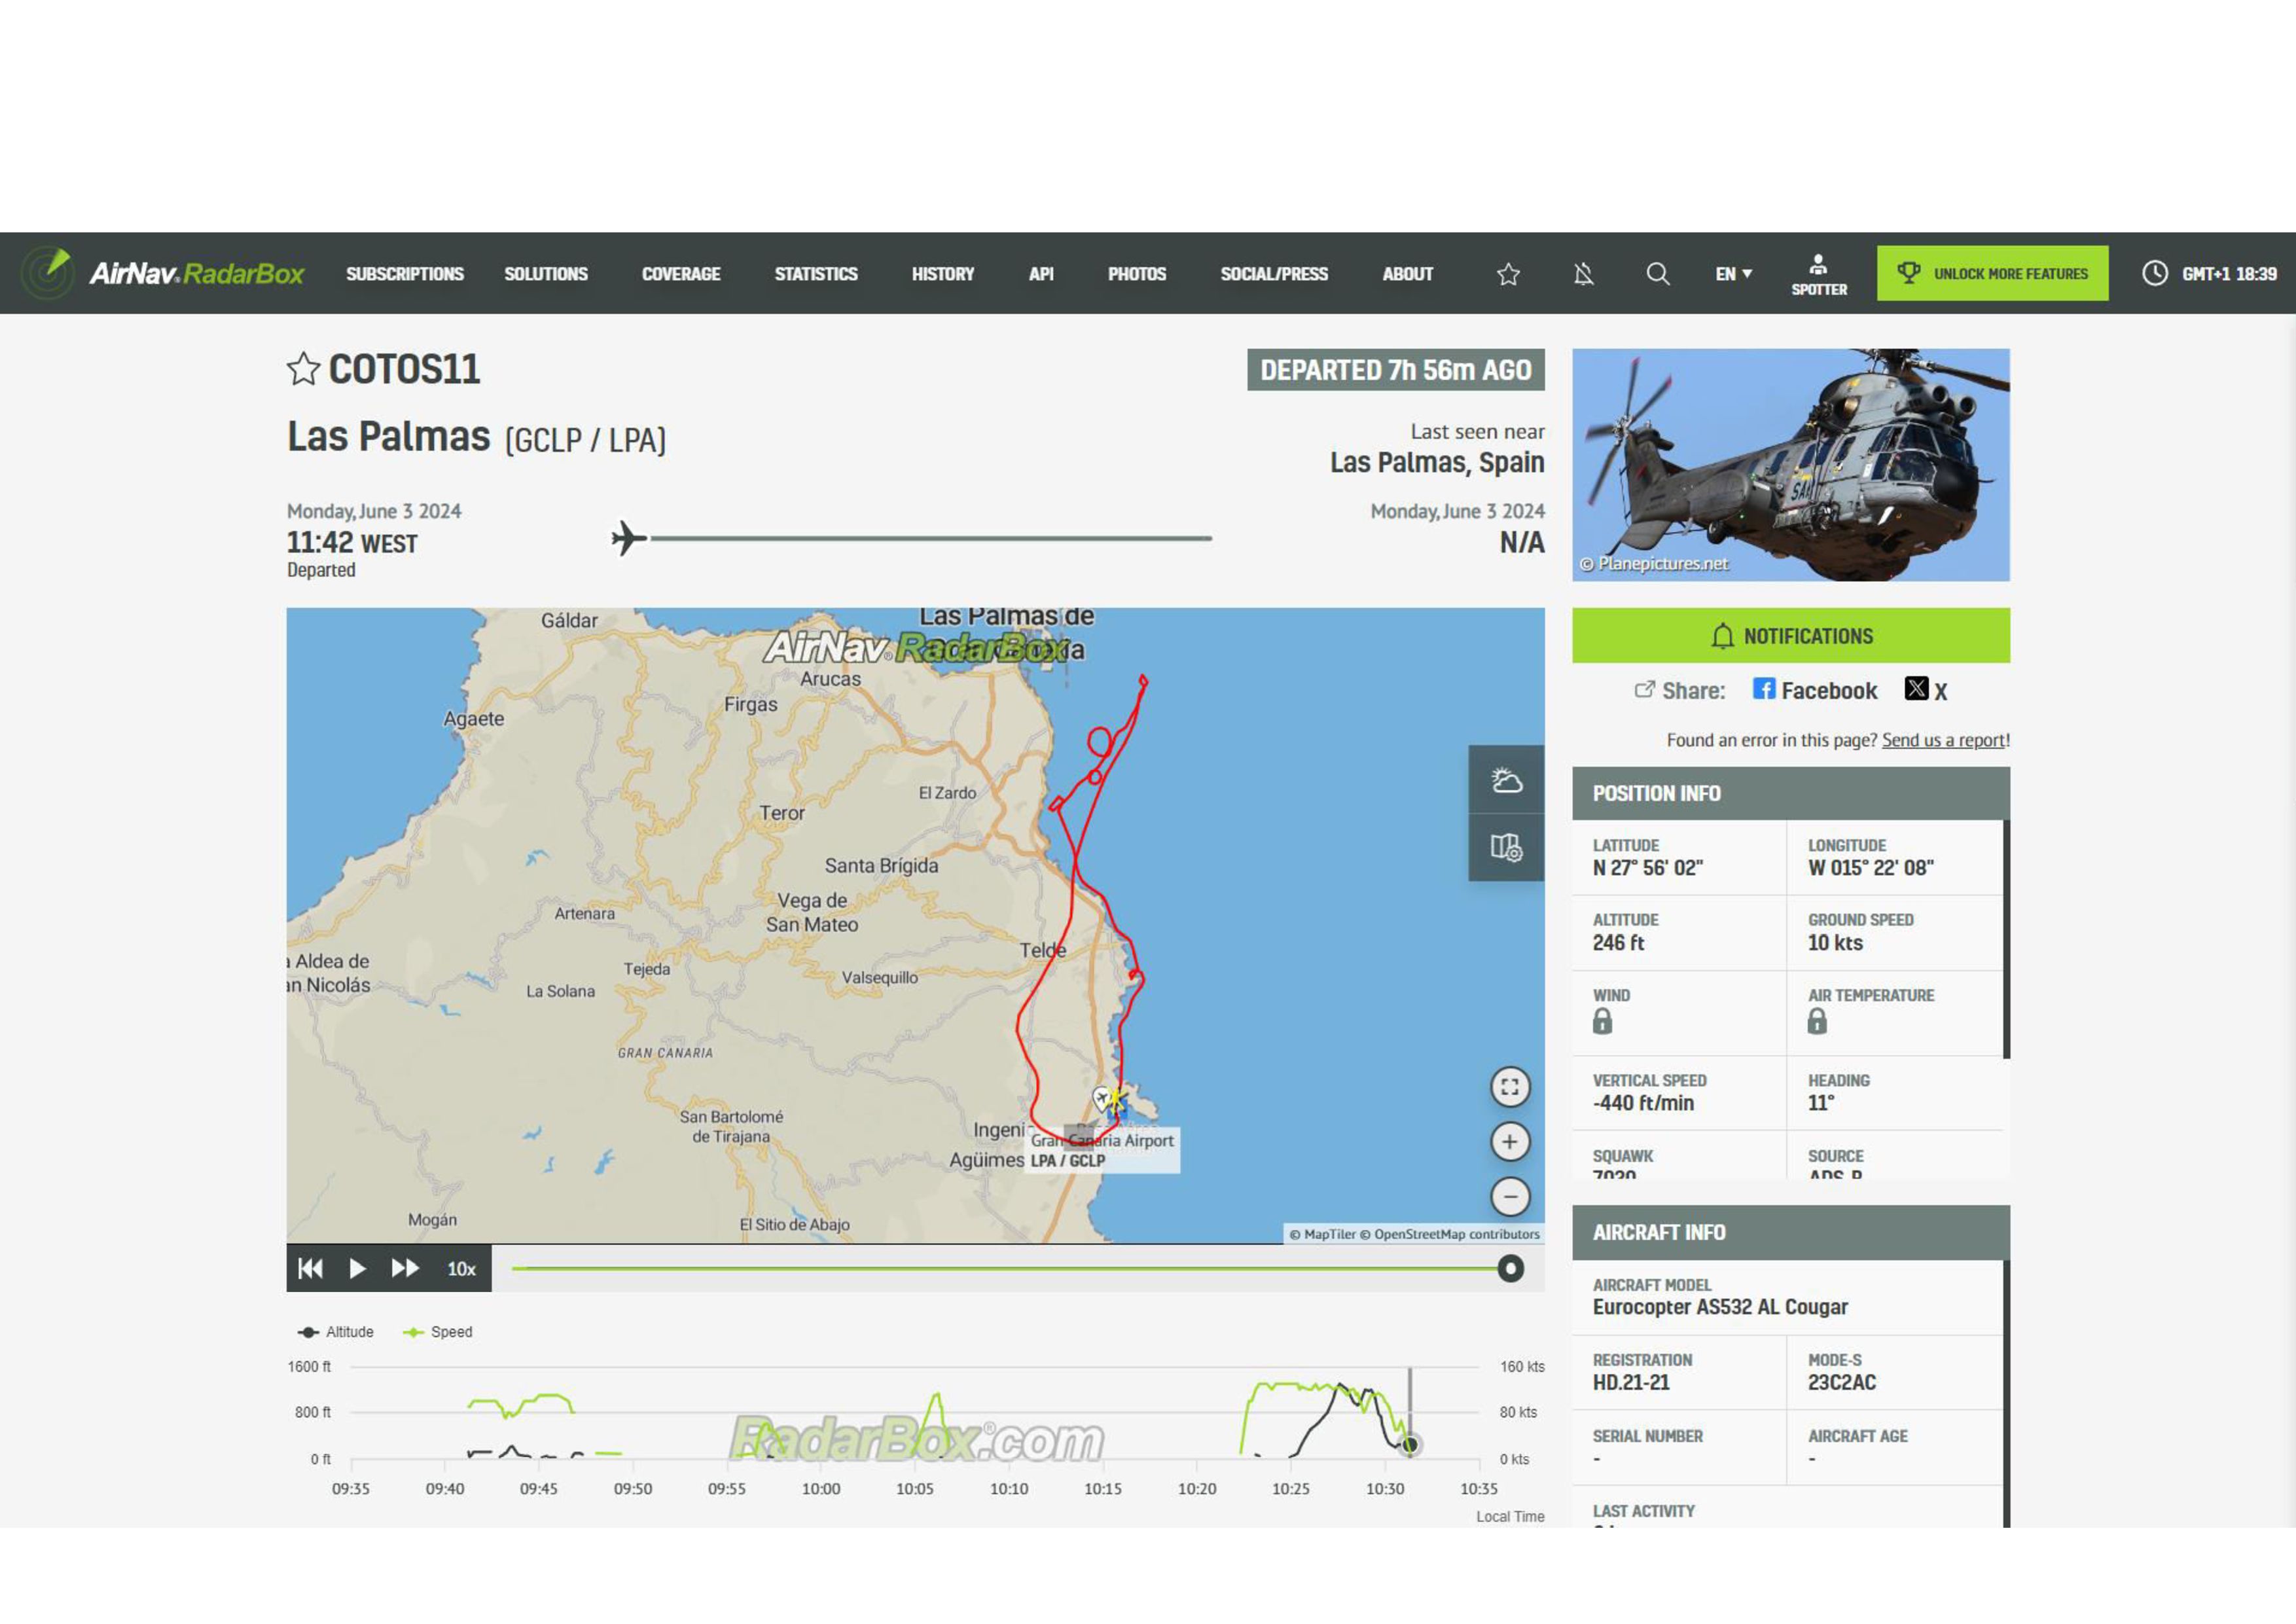
Task: Click the flight playback progress slider handle
Action: [1510, 1269]
